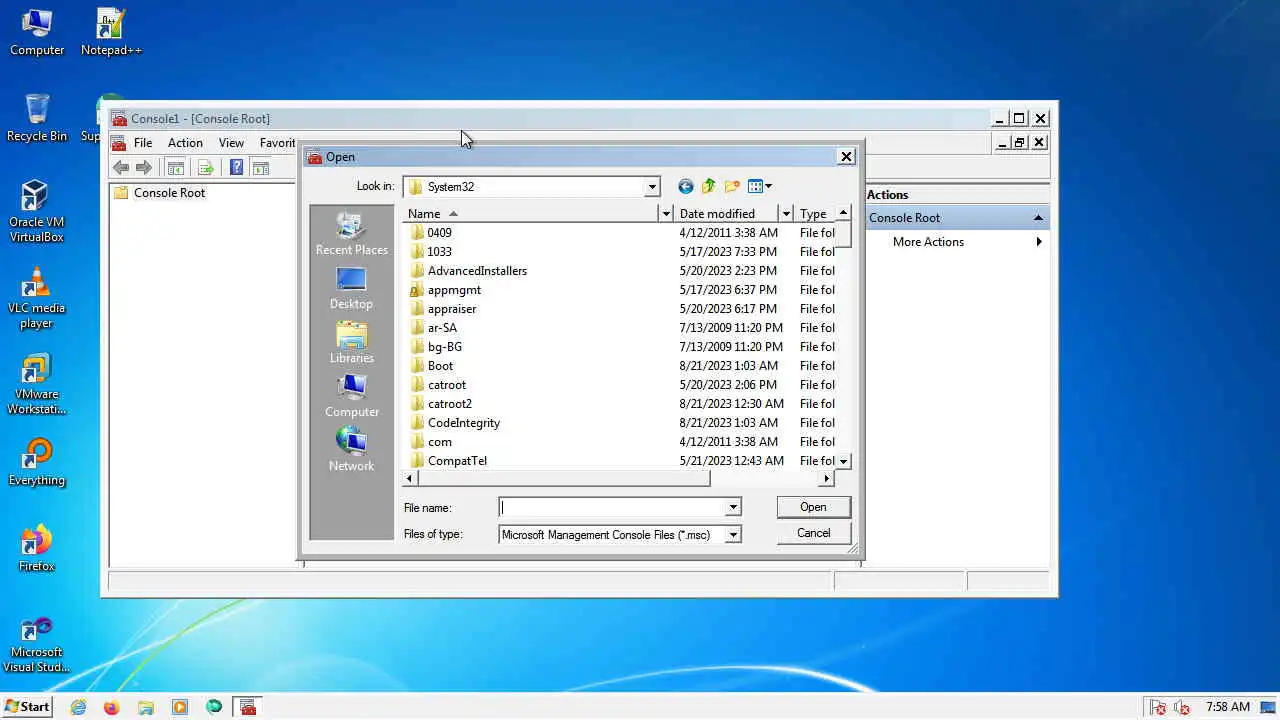This screenshot has width=1280, height=720.
Task: Jump to Libraries in Open dialog sidebar
Action: point(351,342)
